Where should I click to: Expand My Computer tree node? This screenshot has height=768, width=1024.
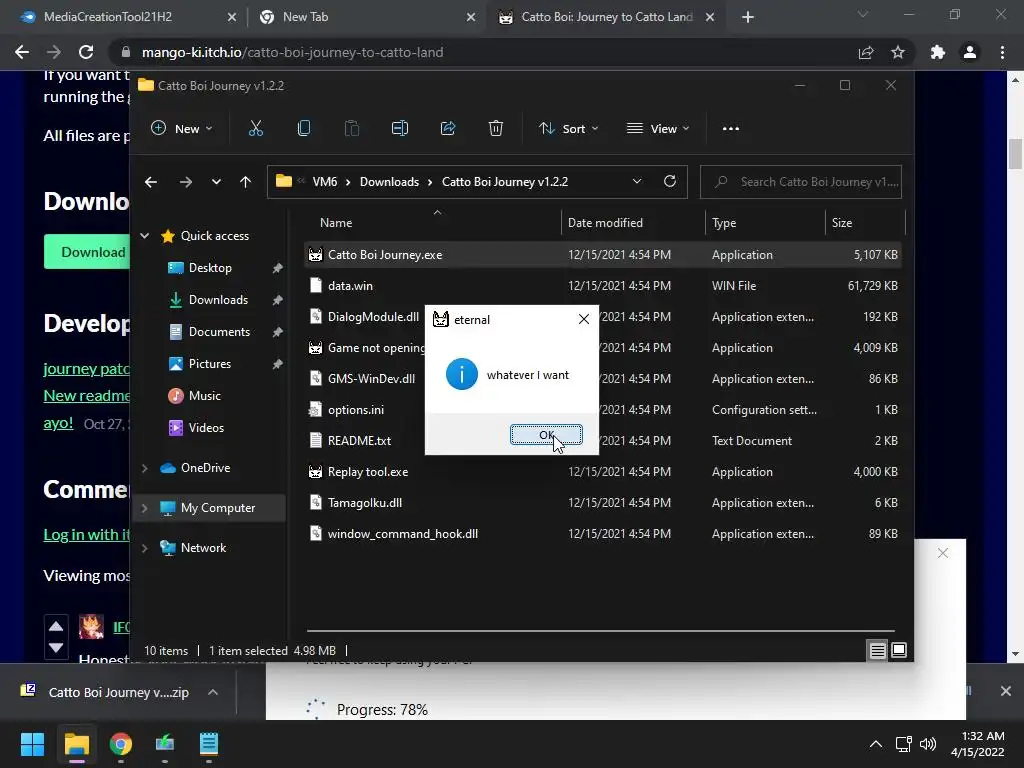(x=145, y=508)
